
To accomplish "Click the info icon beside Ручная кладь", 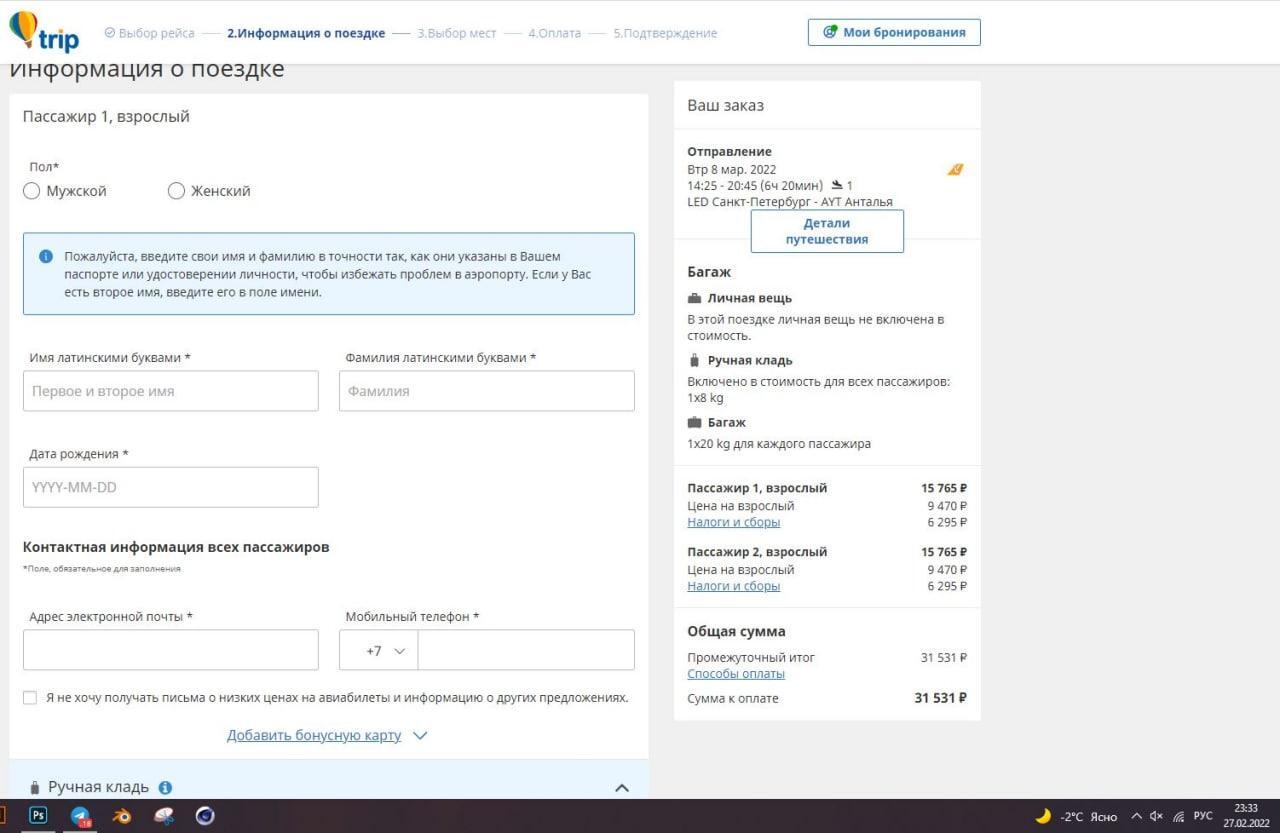I will tap(165, 788).
